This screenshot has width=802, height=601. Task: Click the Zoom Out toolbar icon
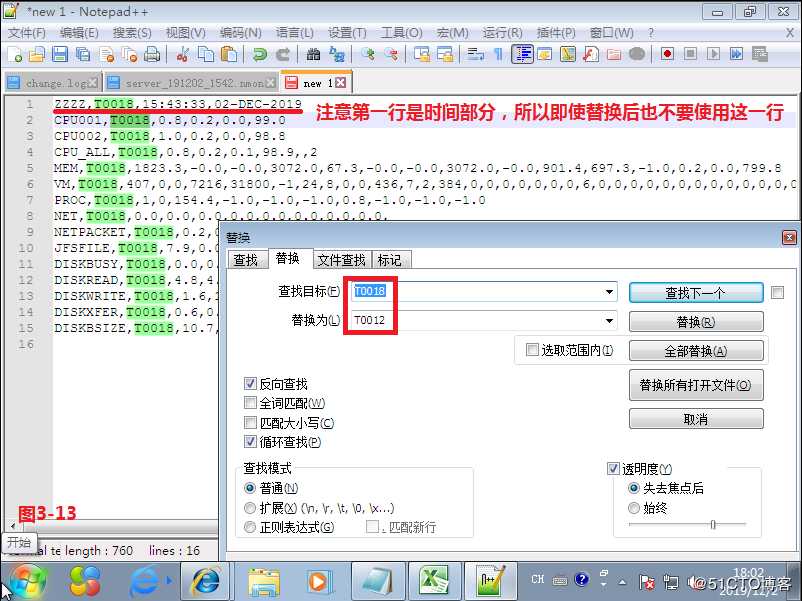391,54
